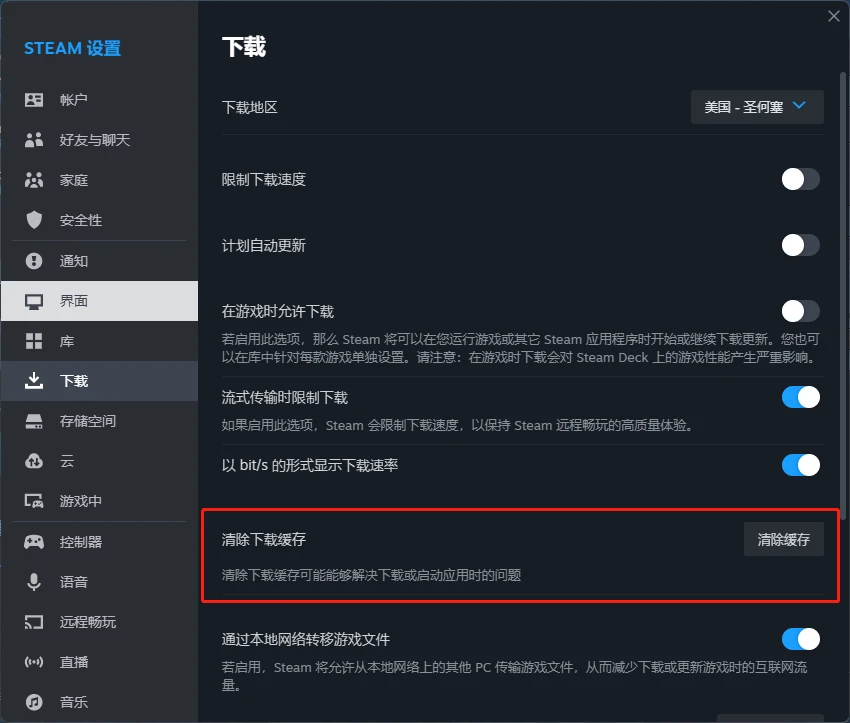Click the 下载 page heading

(x=244, y=47)
